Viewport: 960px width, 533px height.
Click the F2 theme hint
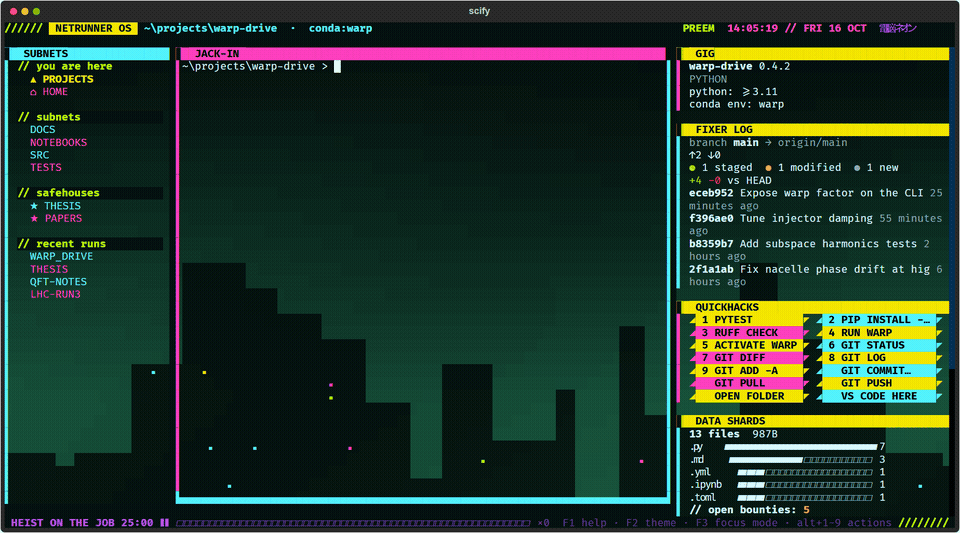point(651,523)
